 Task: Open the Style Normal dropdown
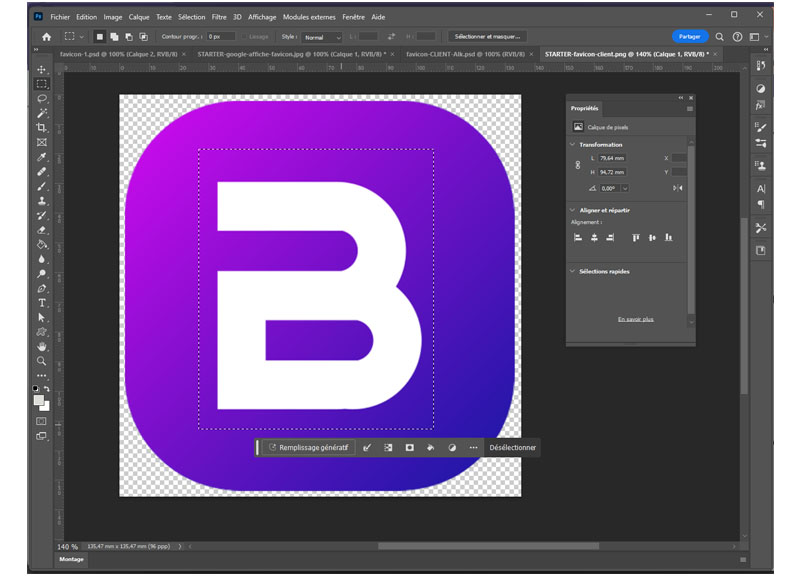(x=321, y=37)
